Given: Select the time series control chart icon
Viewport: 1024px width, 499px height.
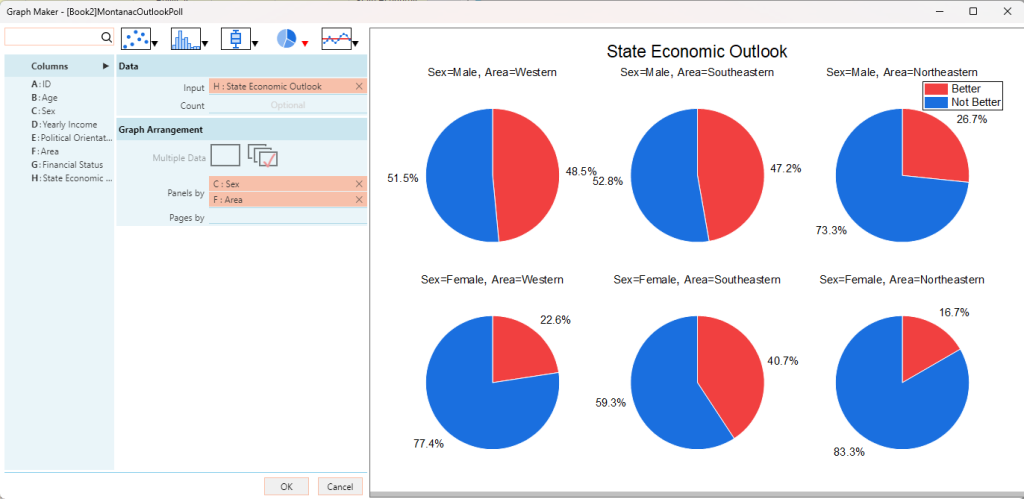Looking at the screenshot, I should (x=336, y=38).
